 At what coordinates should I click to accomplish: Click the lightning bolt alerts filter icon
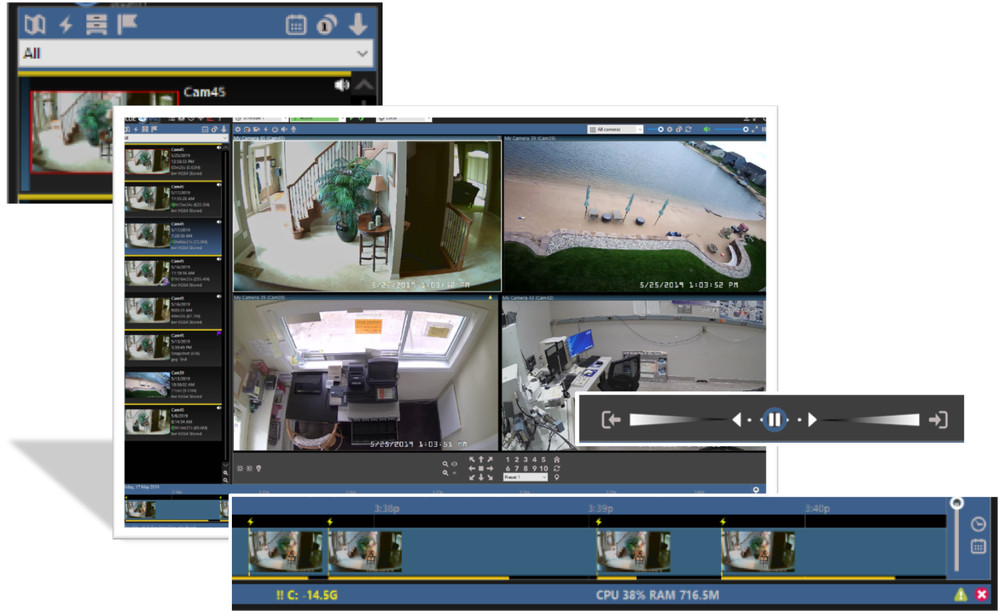pos(65,23)
